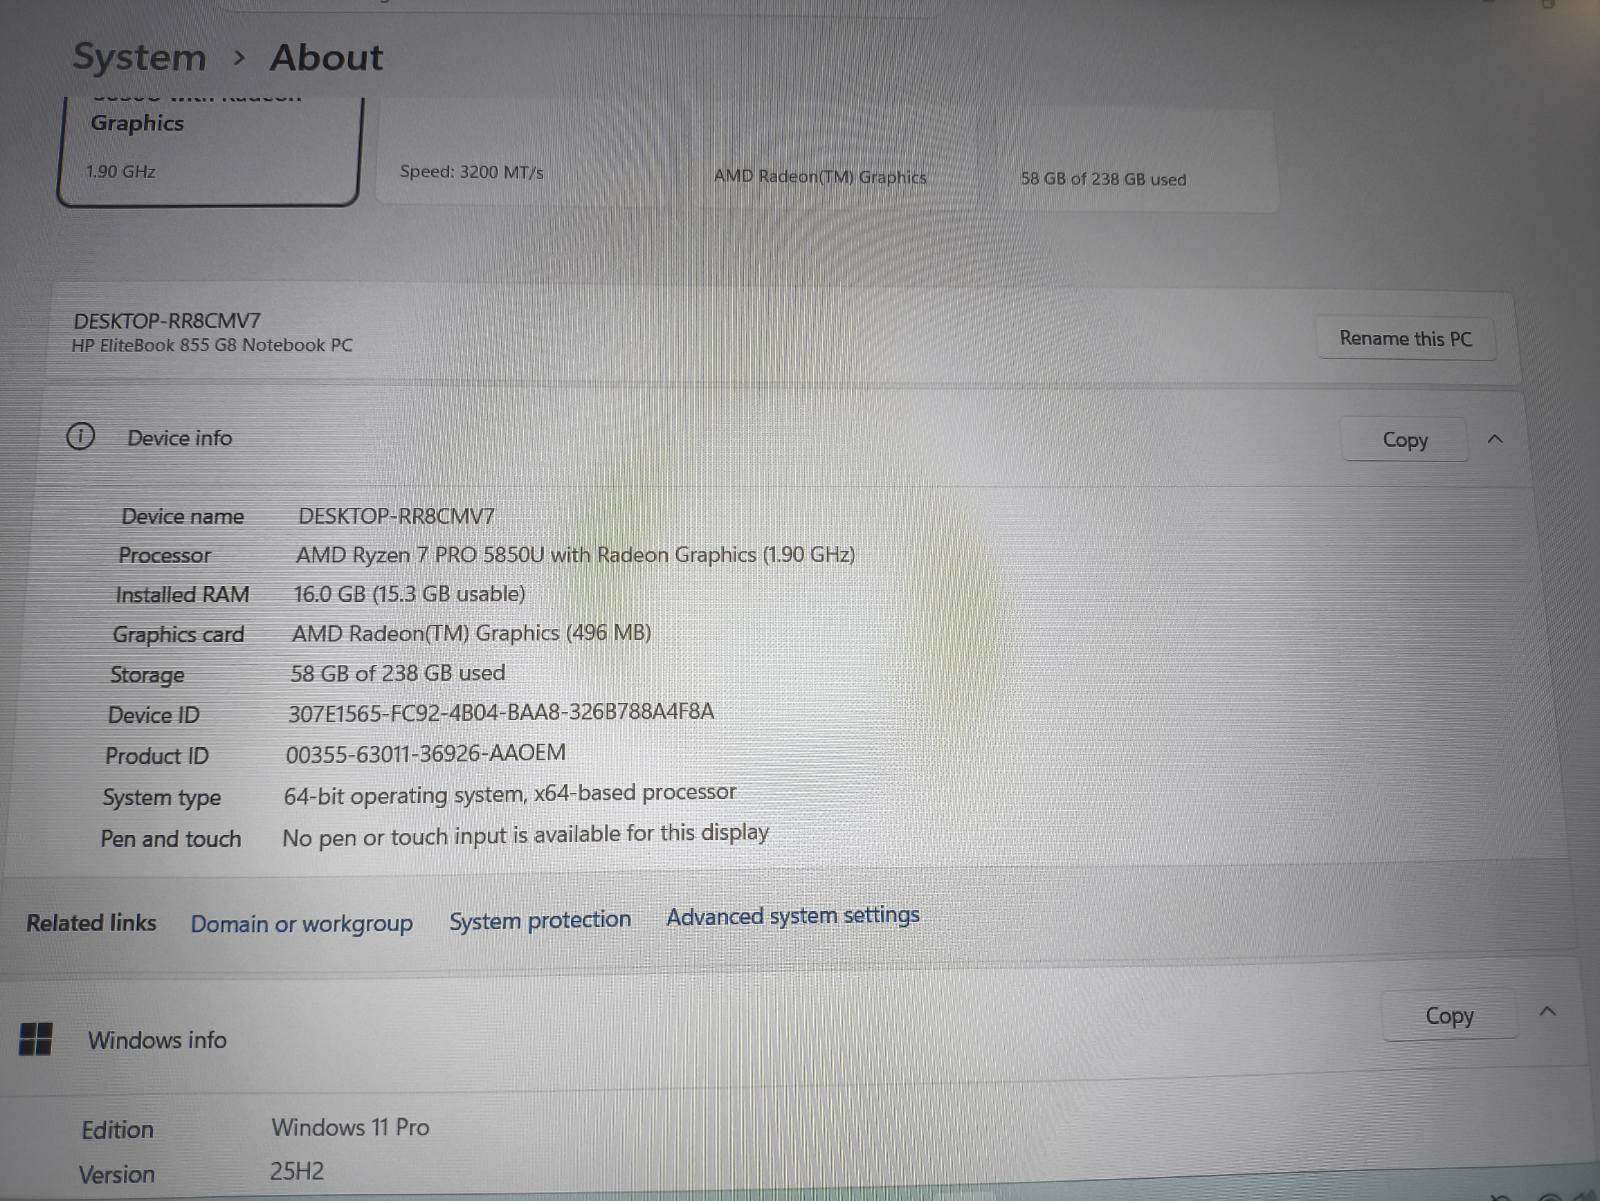Collapse the Windows info section chevron
This screenshot has width=1600, height=1201.
pos(1548,1011)
